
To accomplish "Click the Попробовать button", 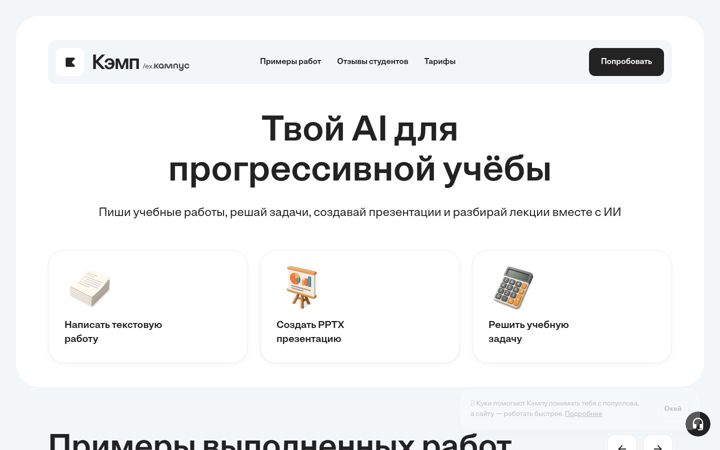I will tap(626, 62).
